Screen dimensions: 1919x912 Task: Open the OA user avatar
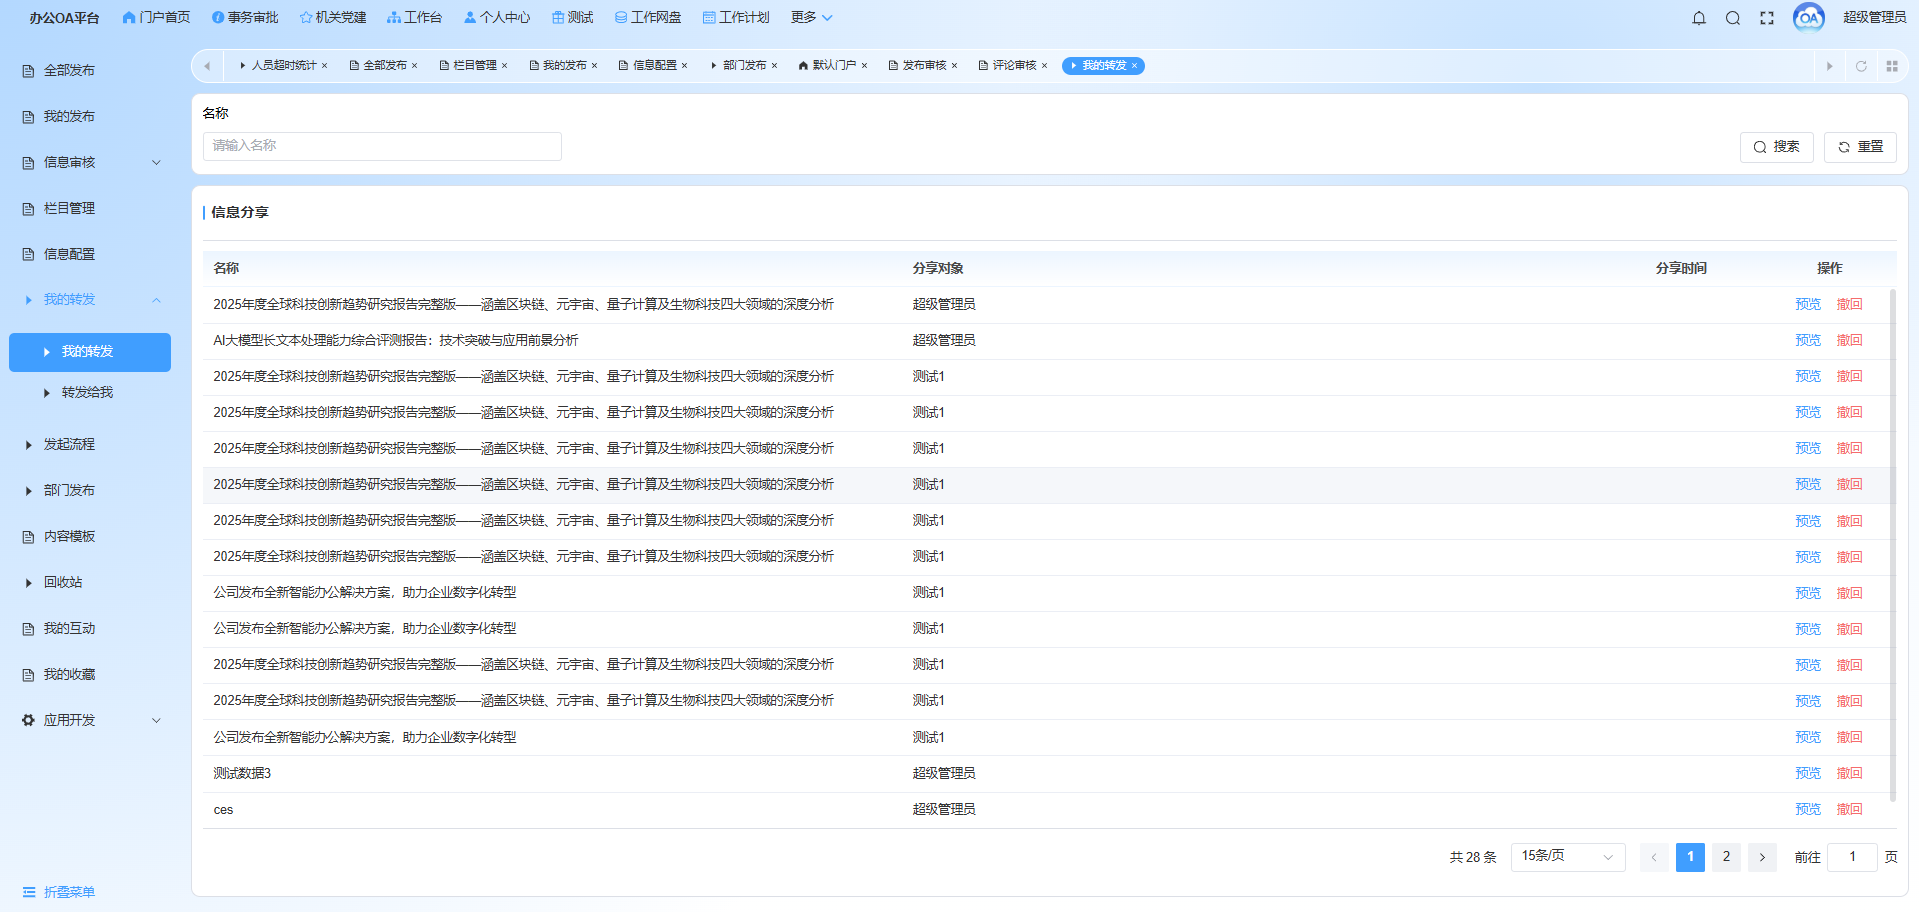[1809, 17]
